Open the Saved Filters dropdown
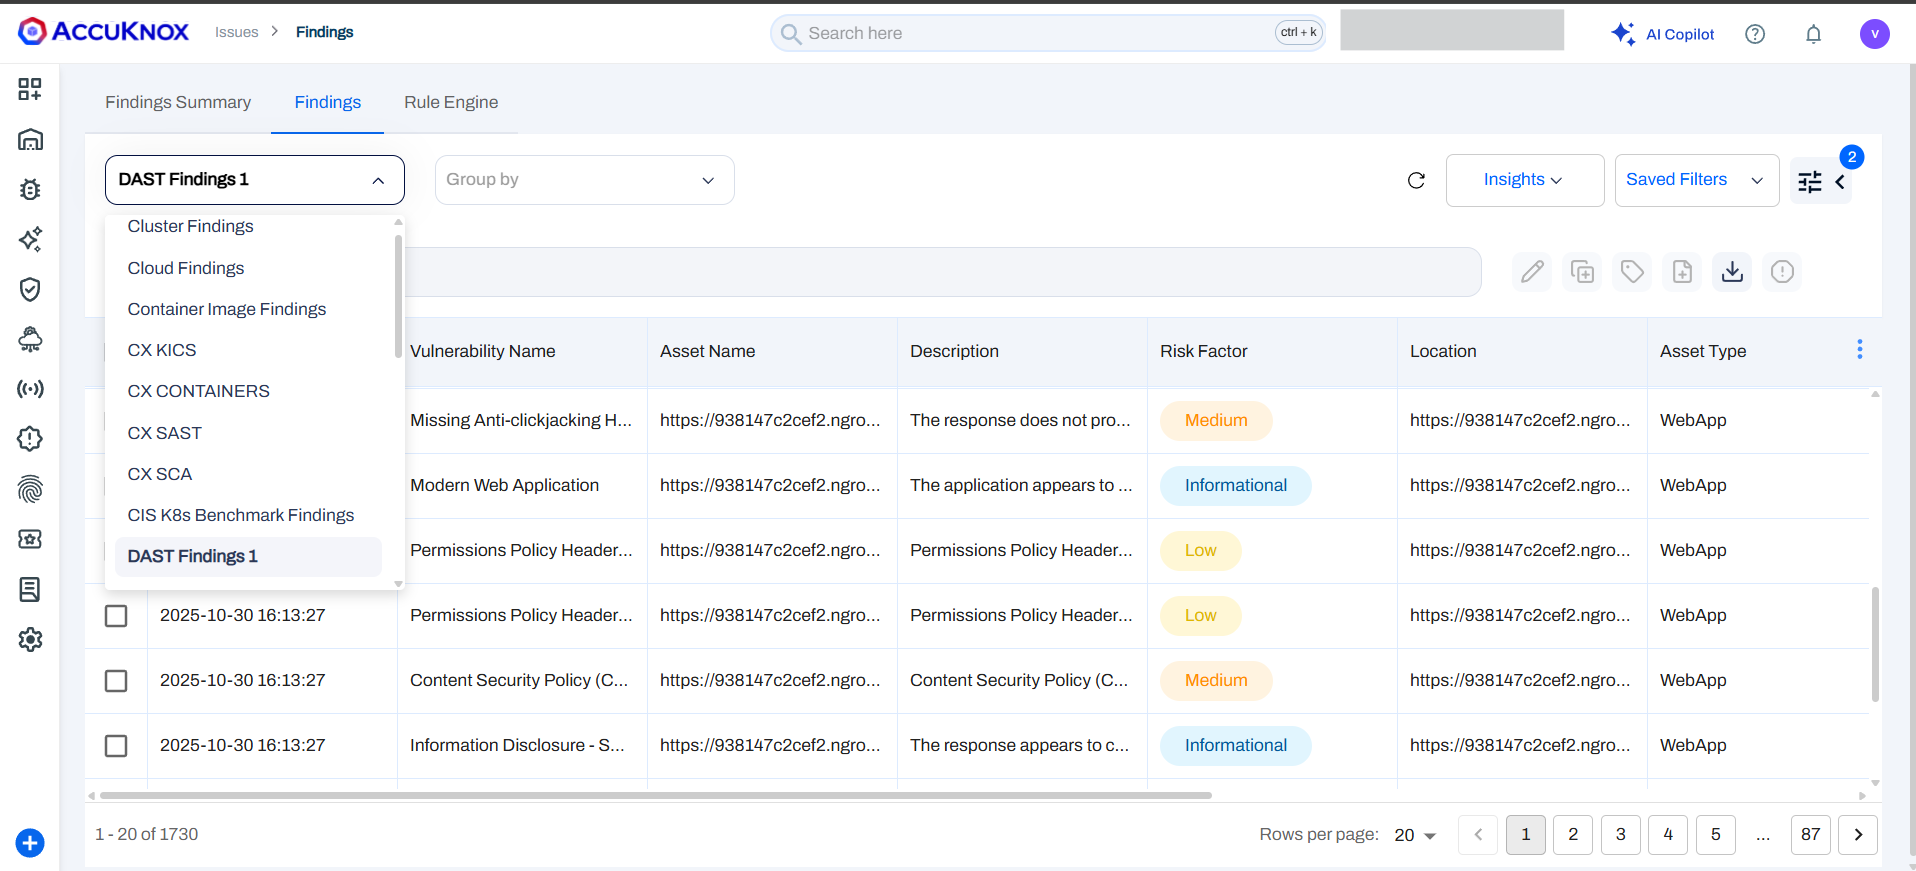The height and width of the screenshot is (871, 1916). [1697, 180]
